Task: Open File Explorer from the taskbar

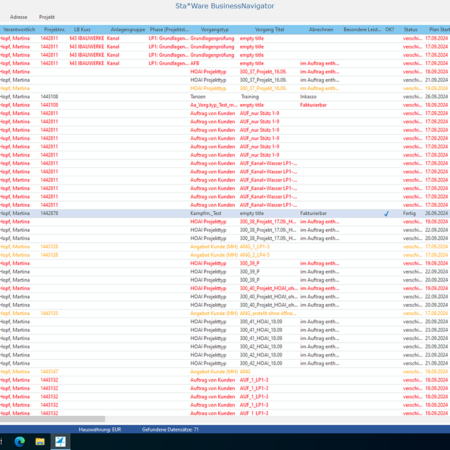Action: 40,442
